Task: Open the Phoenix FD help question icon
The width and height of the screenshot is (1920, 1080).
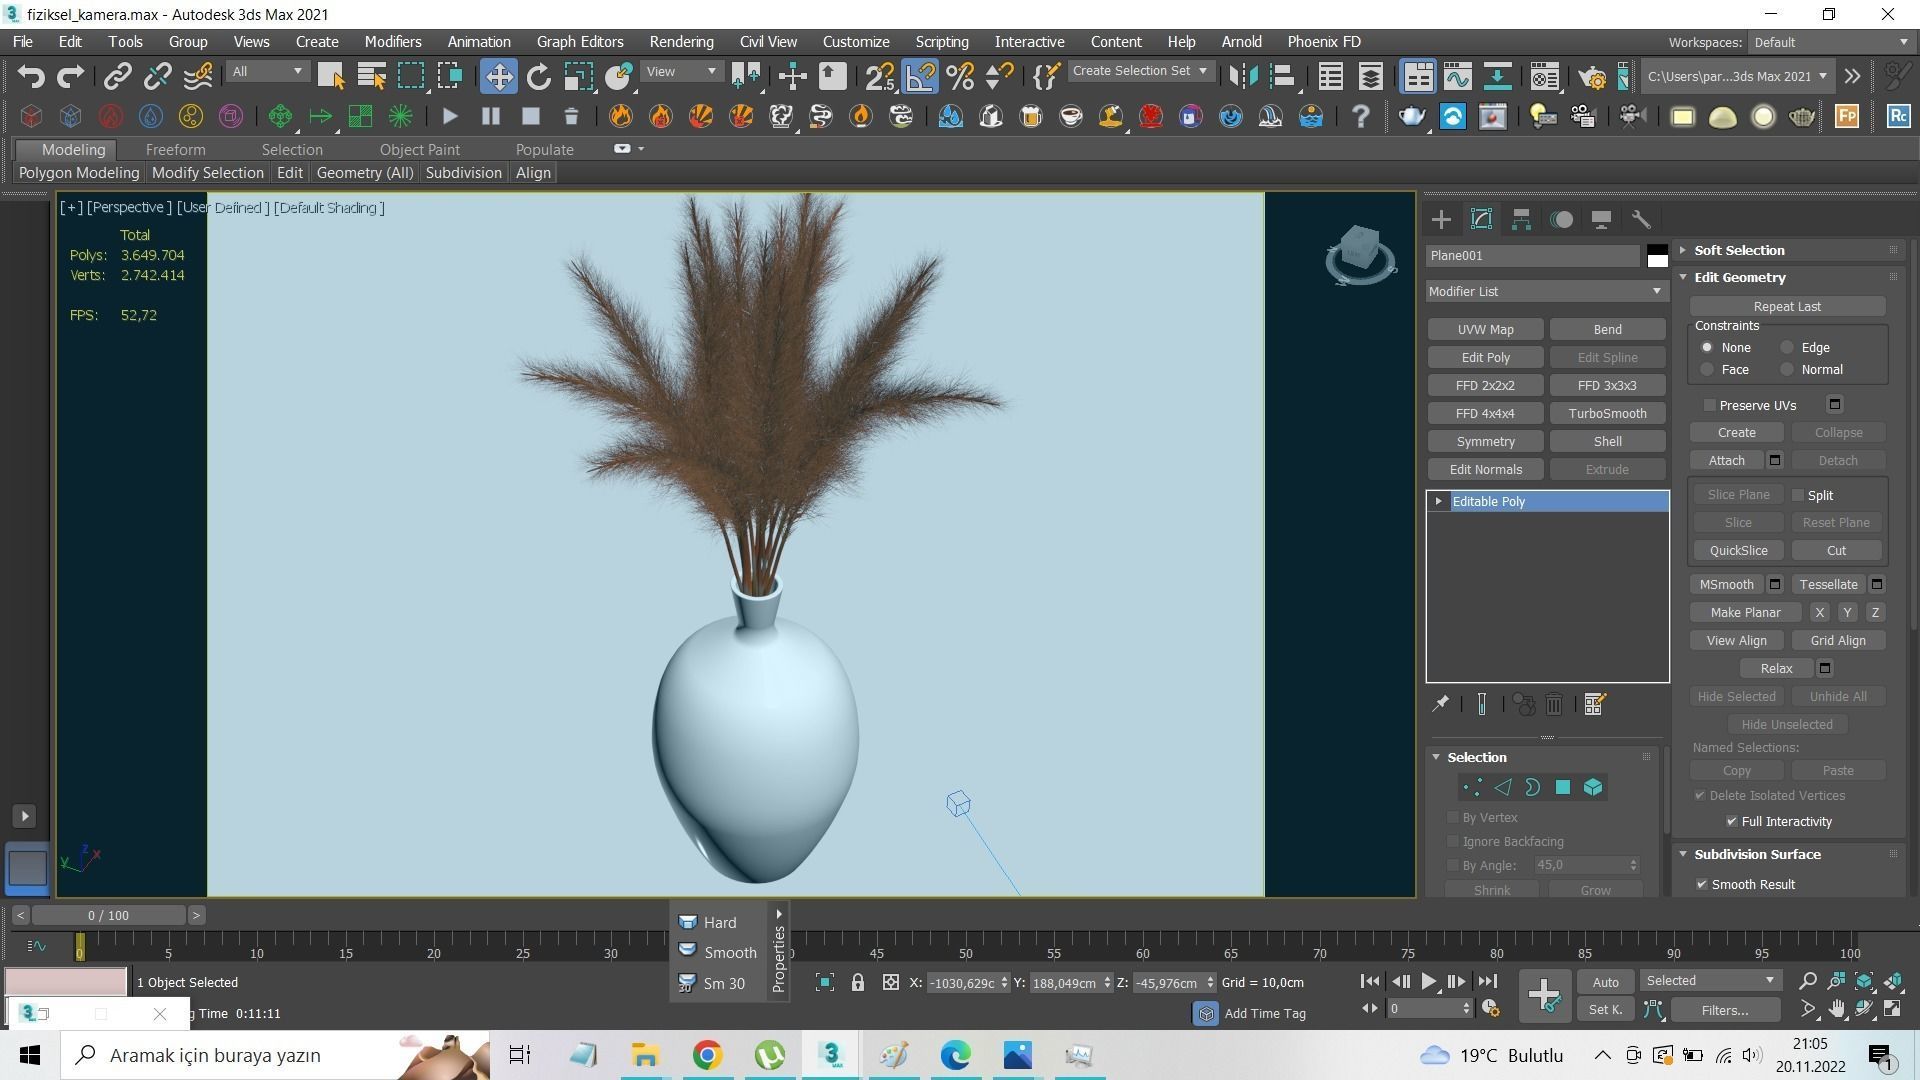Action: [x=1360, y=117]
